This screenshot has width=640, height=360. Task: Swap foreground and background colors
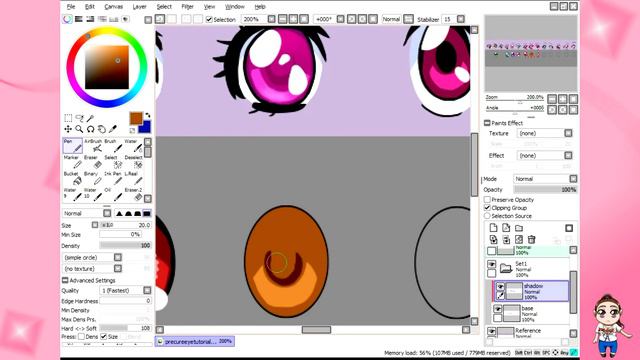147,115
